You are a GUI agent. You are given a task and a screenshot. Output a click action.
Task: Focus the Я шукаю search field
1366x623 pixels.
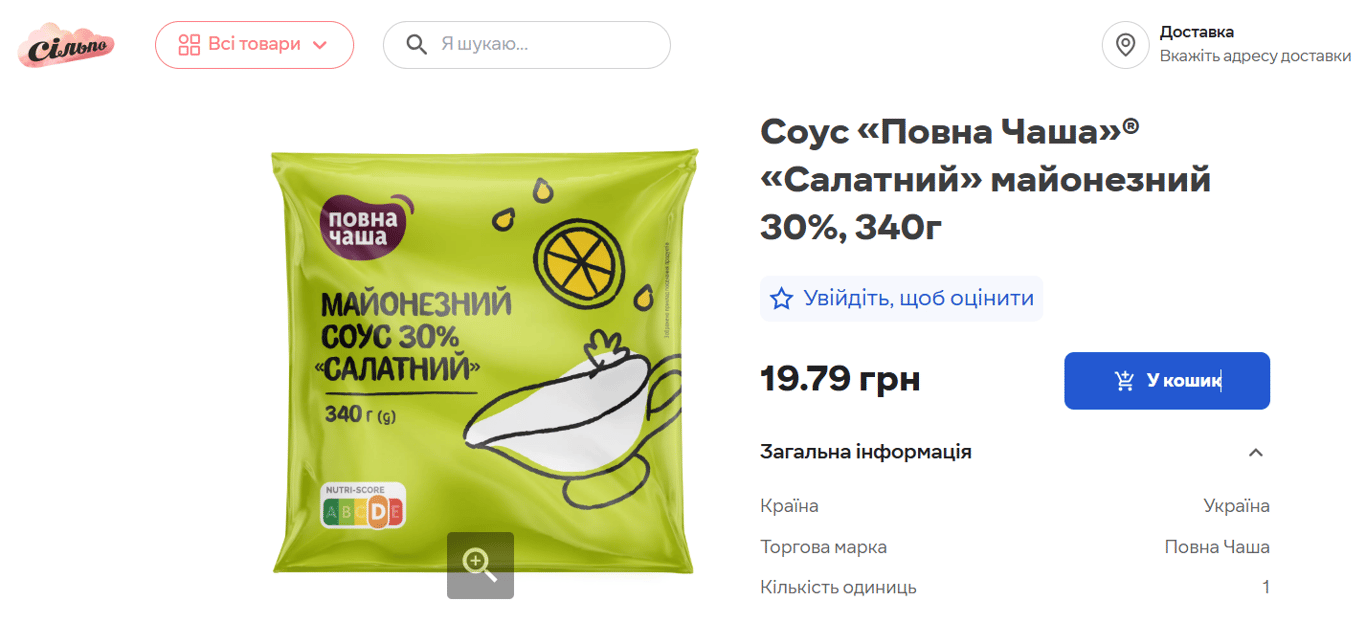[527, 45]
